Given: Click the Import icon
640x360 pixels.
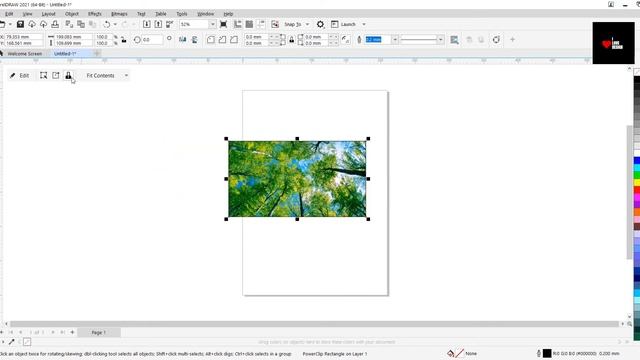Looking at the screenshot, I should click(147, 24).
